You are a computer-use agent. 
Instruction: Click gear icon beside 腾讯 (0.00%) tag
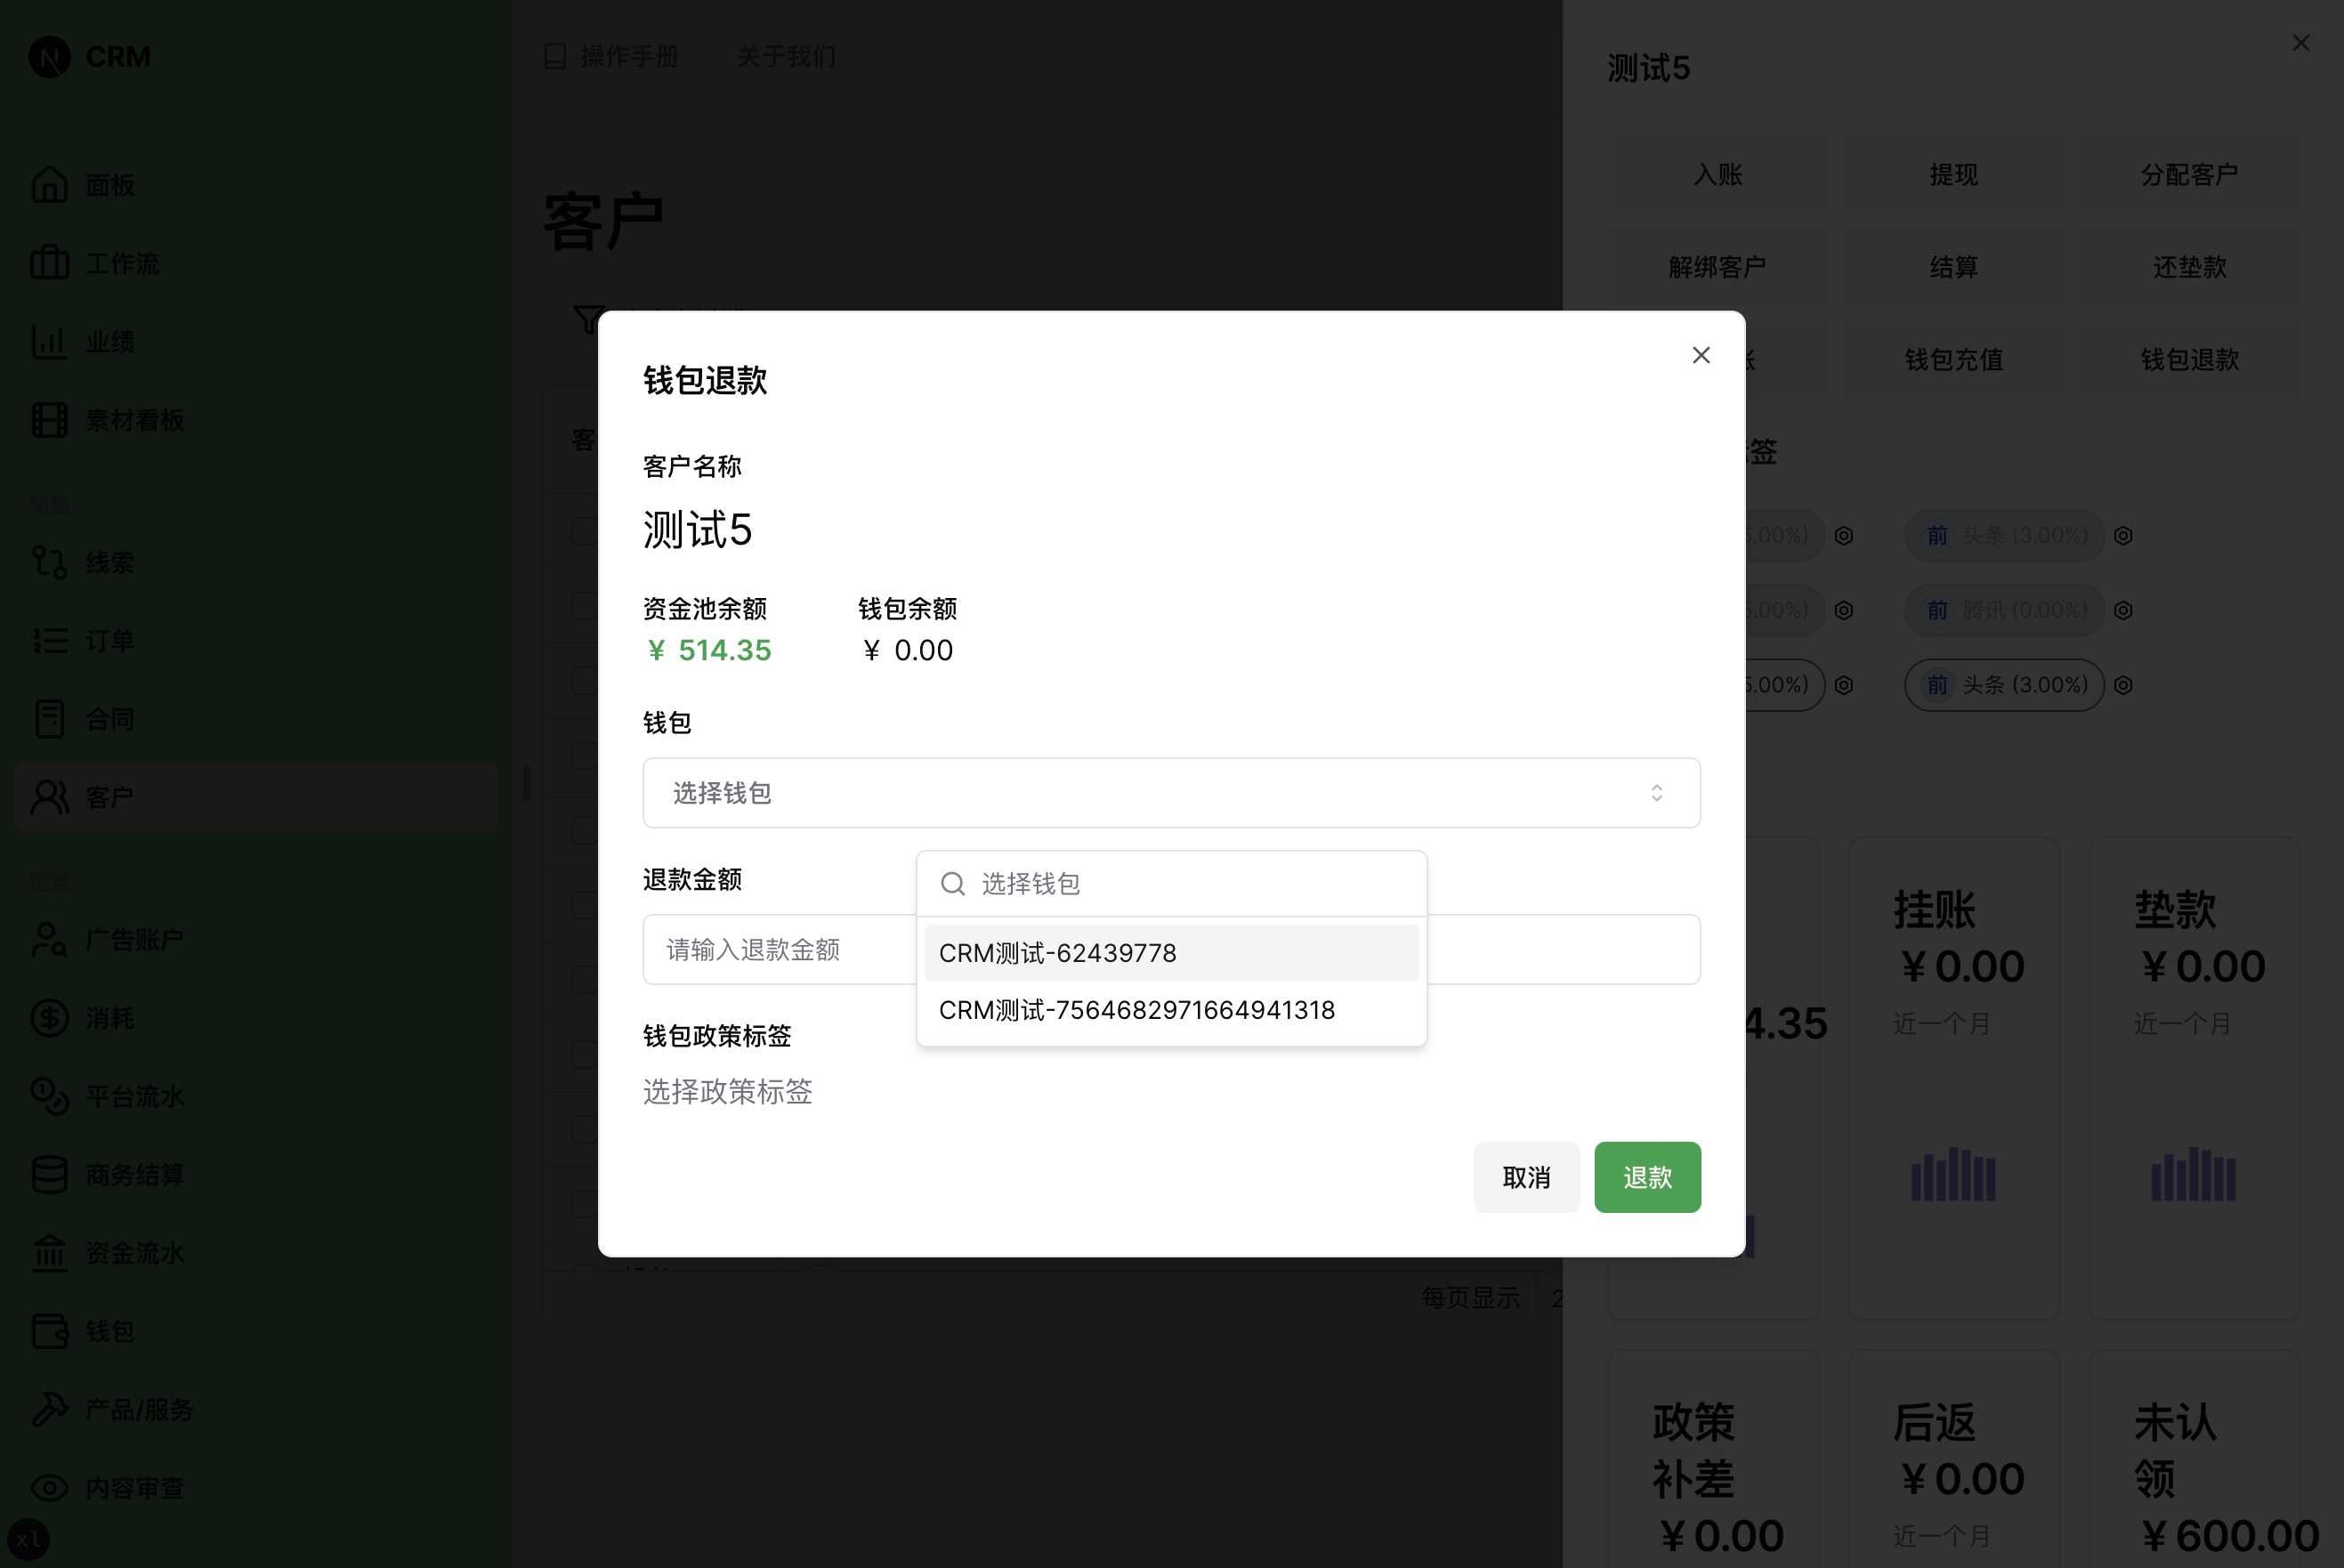pos(2125,610)
